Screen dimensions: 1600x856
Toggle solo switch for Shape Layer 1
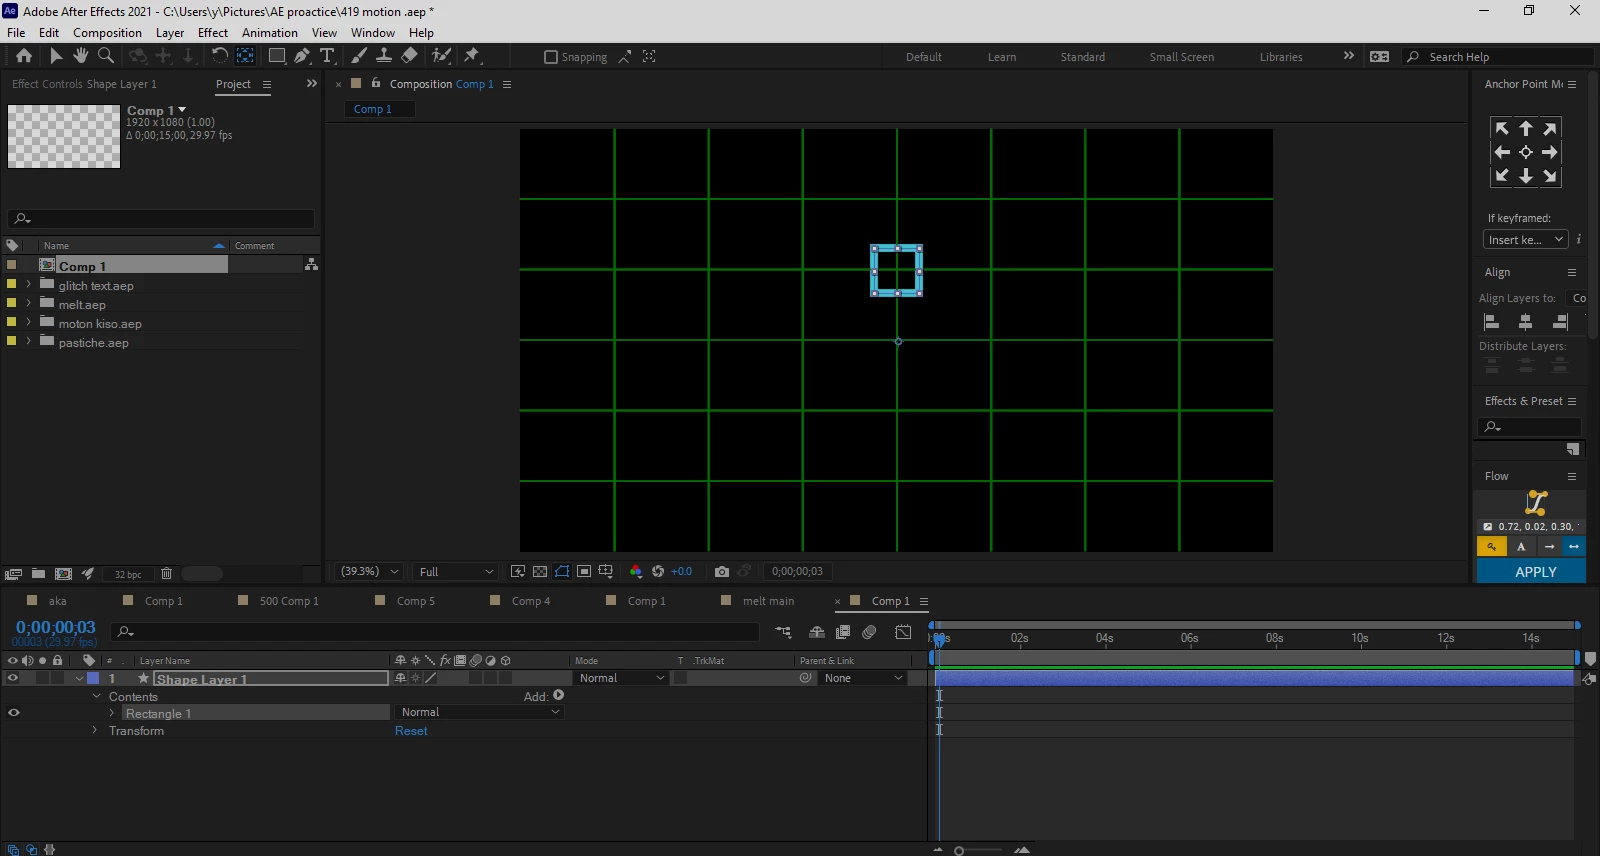[42, 678]
